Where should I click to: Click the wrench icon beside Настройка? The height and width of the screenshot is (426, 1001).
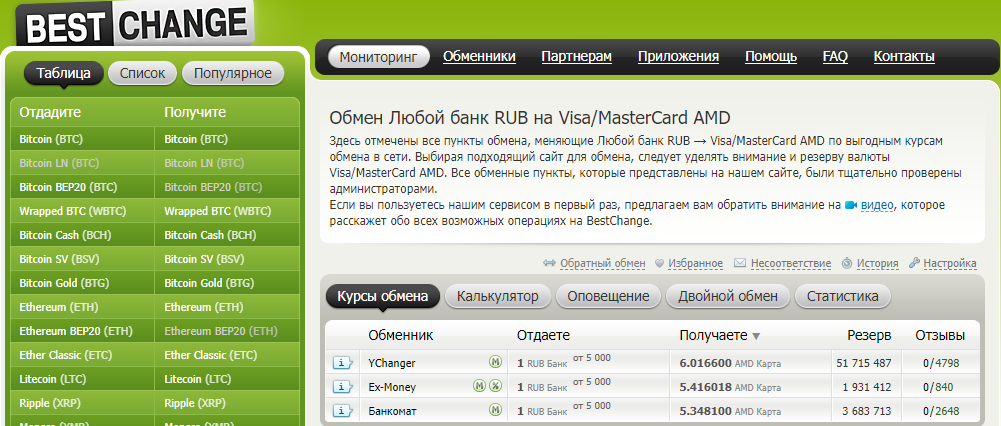click(x=914, y=263)
